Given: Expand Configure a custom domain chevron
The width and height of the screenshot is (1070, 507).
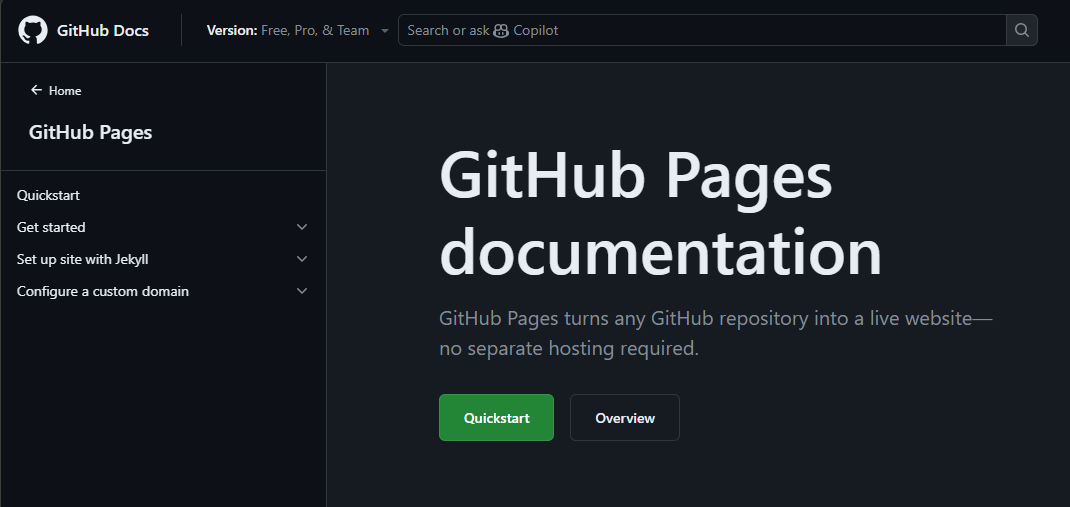Looking at the screenshot, I should (302, 291).
